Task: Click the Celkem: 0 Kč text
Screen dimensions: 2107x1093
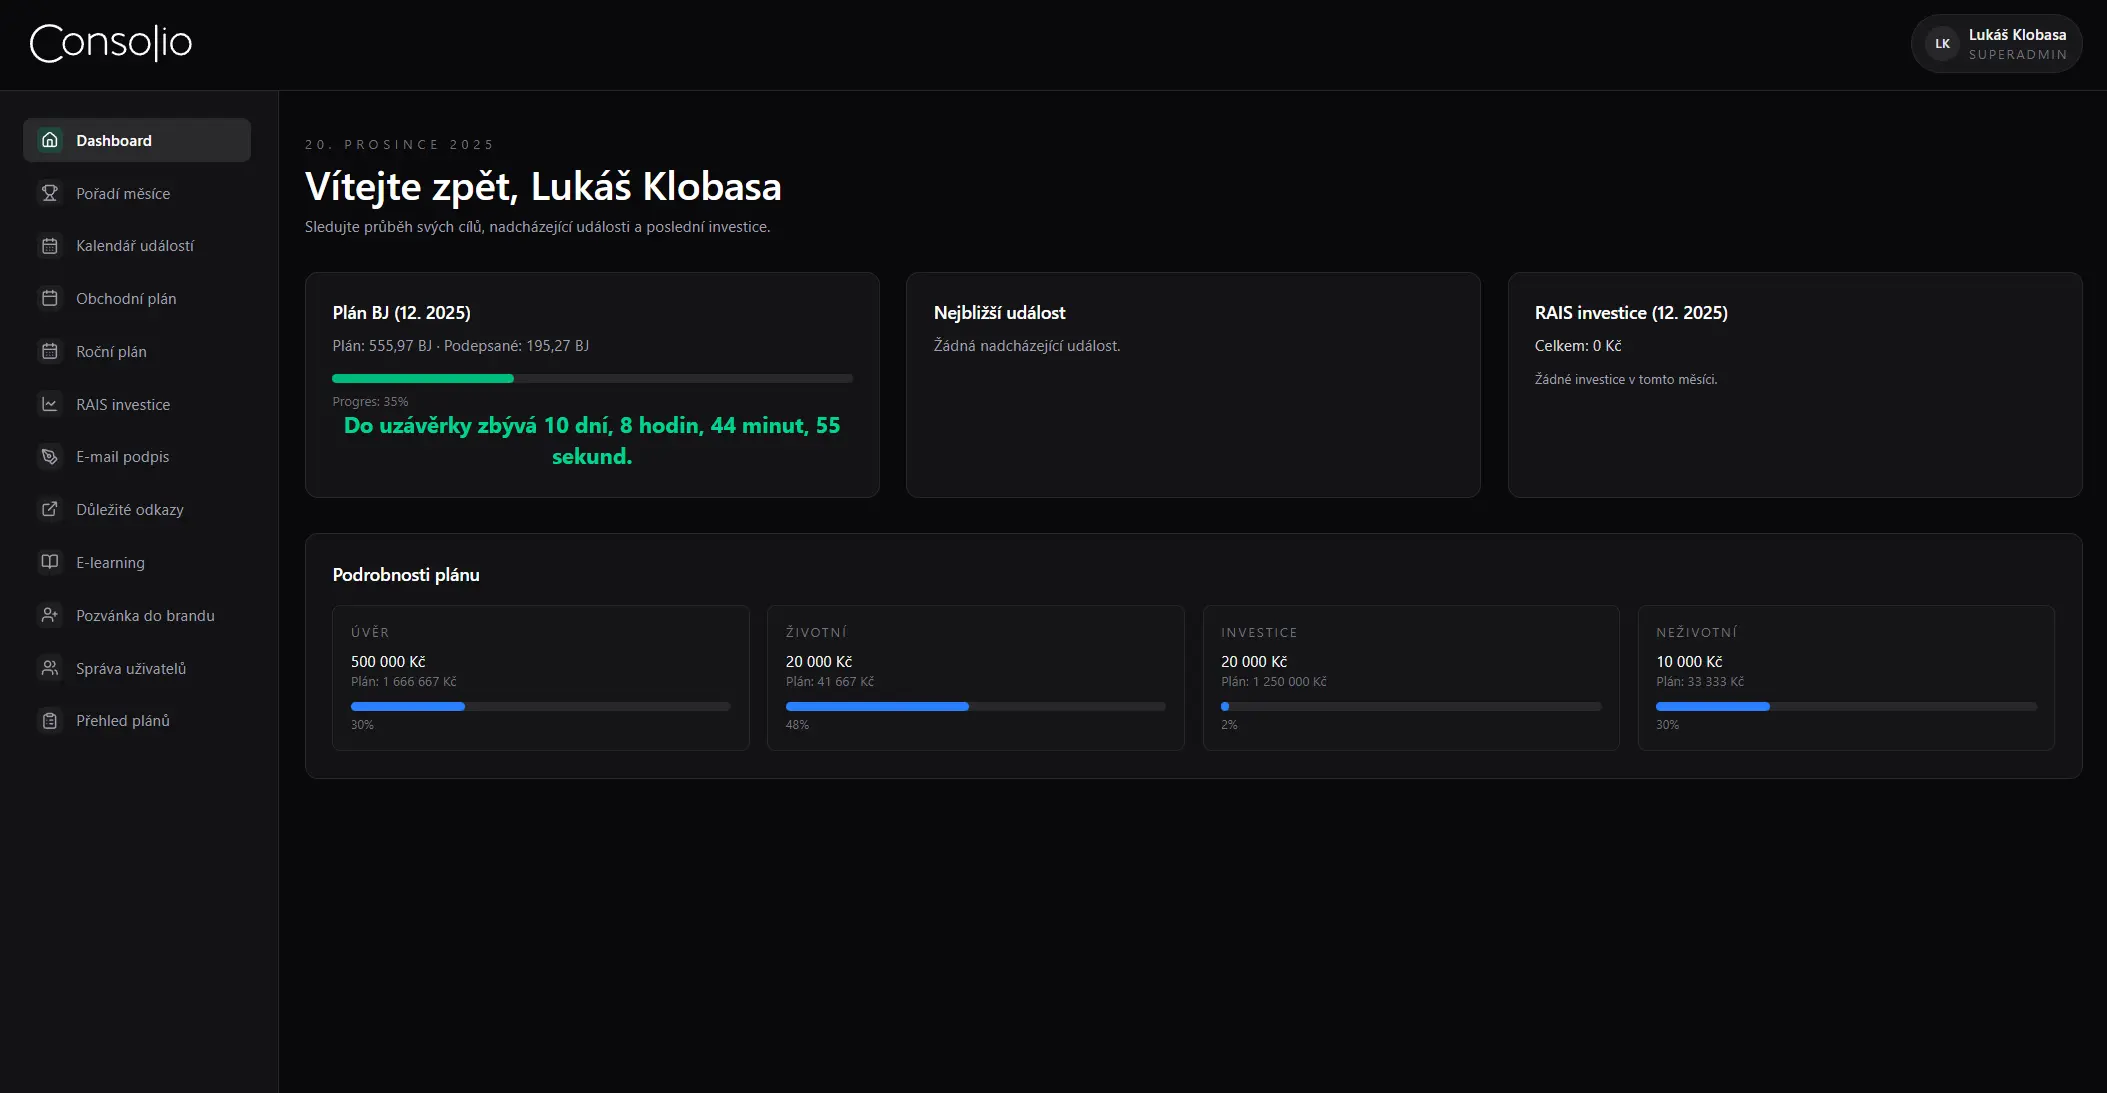Action: coord(1578,346)
